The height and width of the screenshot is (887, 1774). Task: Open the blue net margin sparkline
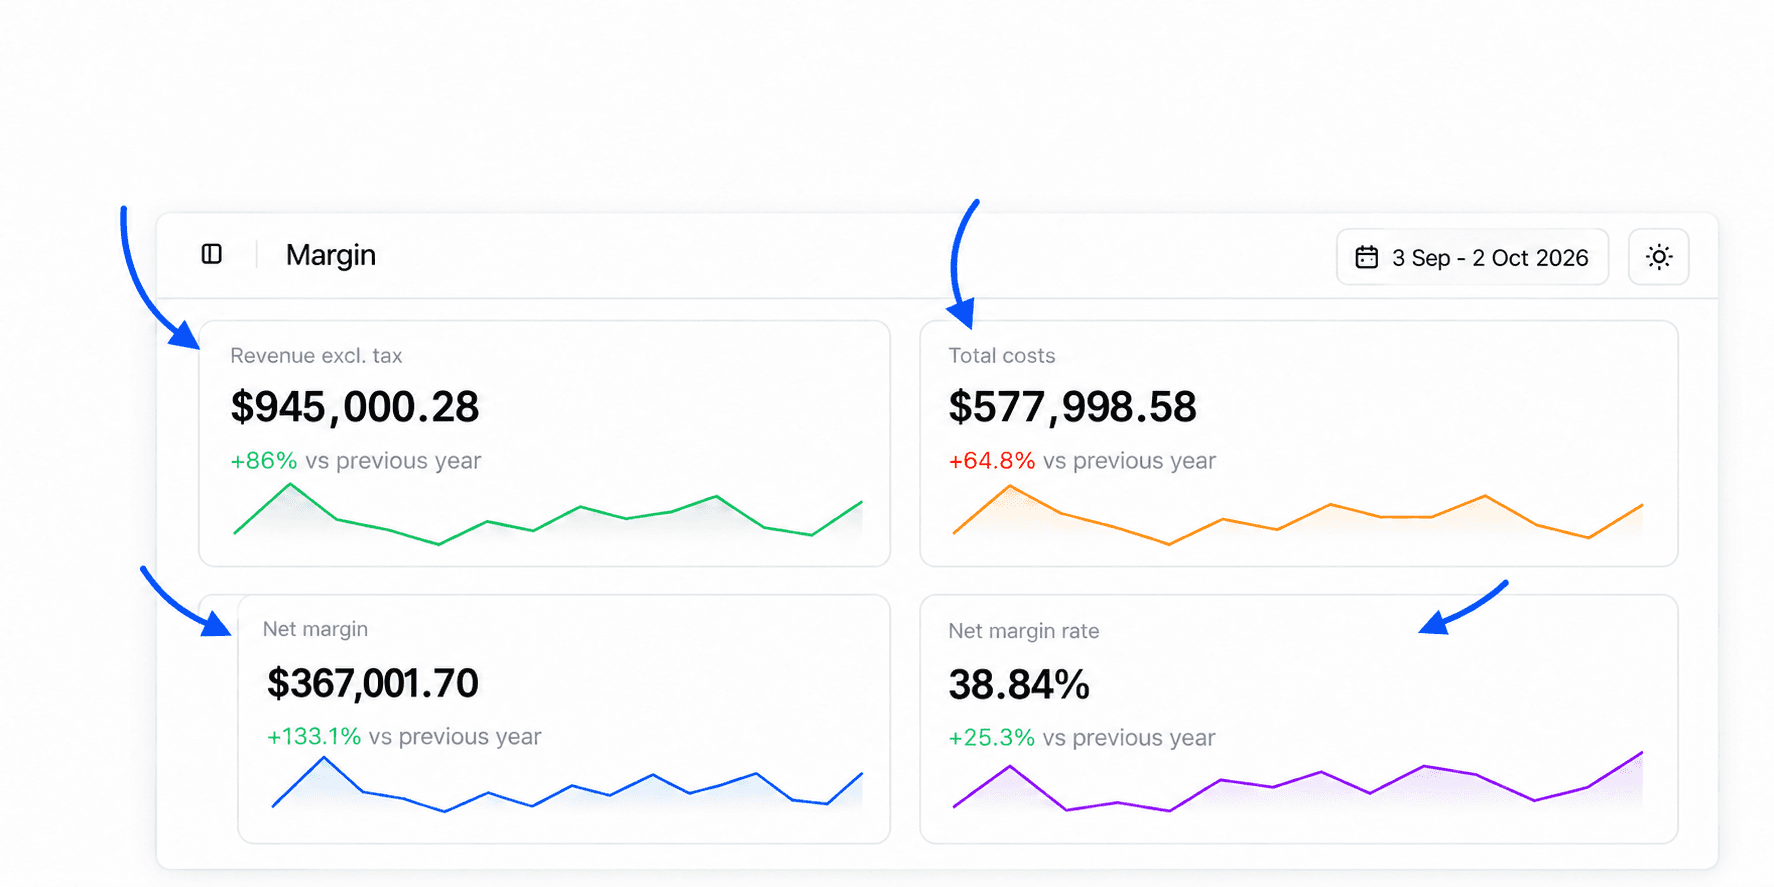(x=567, y=784)
